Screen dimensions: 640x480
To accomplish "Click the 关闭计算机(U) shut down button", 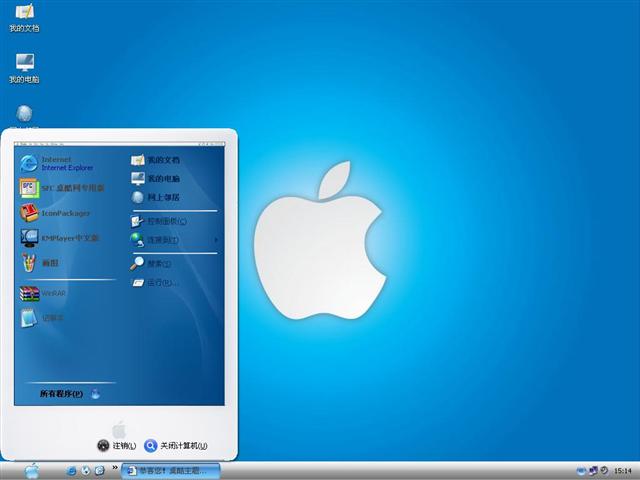I will (x=176, y=445).
